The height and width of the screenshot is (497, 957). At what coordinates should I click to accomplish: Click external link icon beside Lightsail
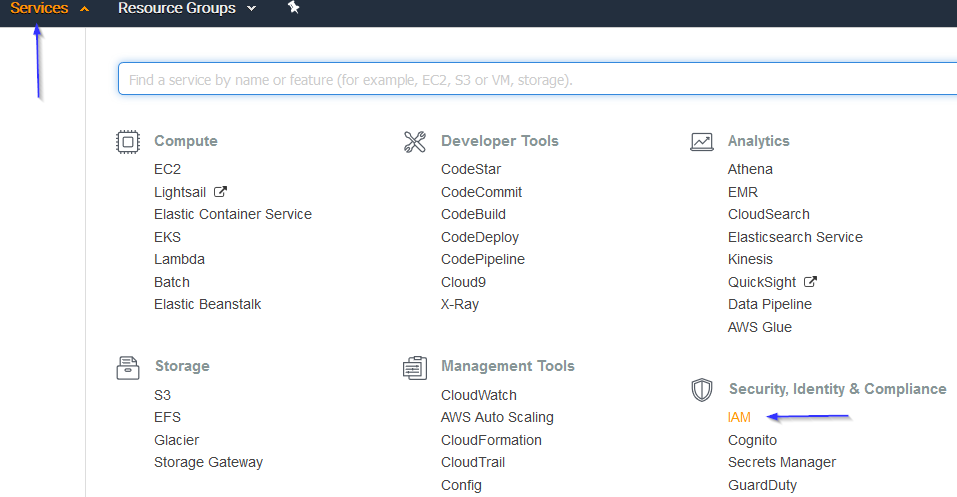coord(220,192)
